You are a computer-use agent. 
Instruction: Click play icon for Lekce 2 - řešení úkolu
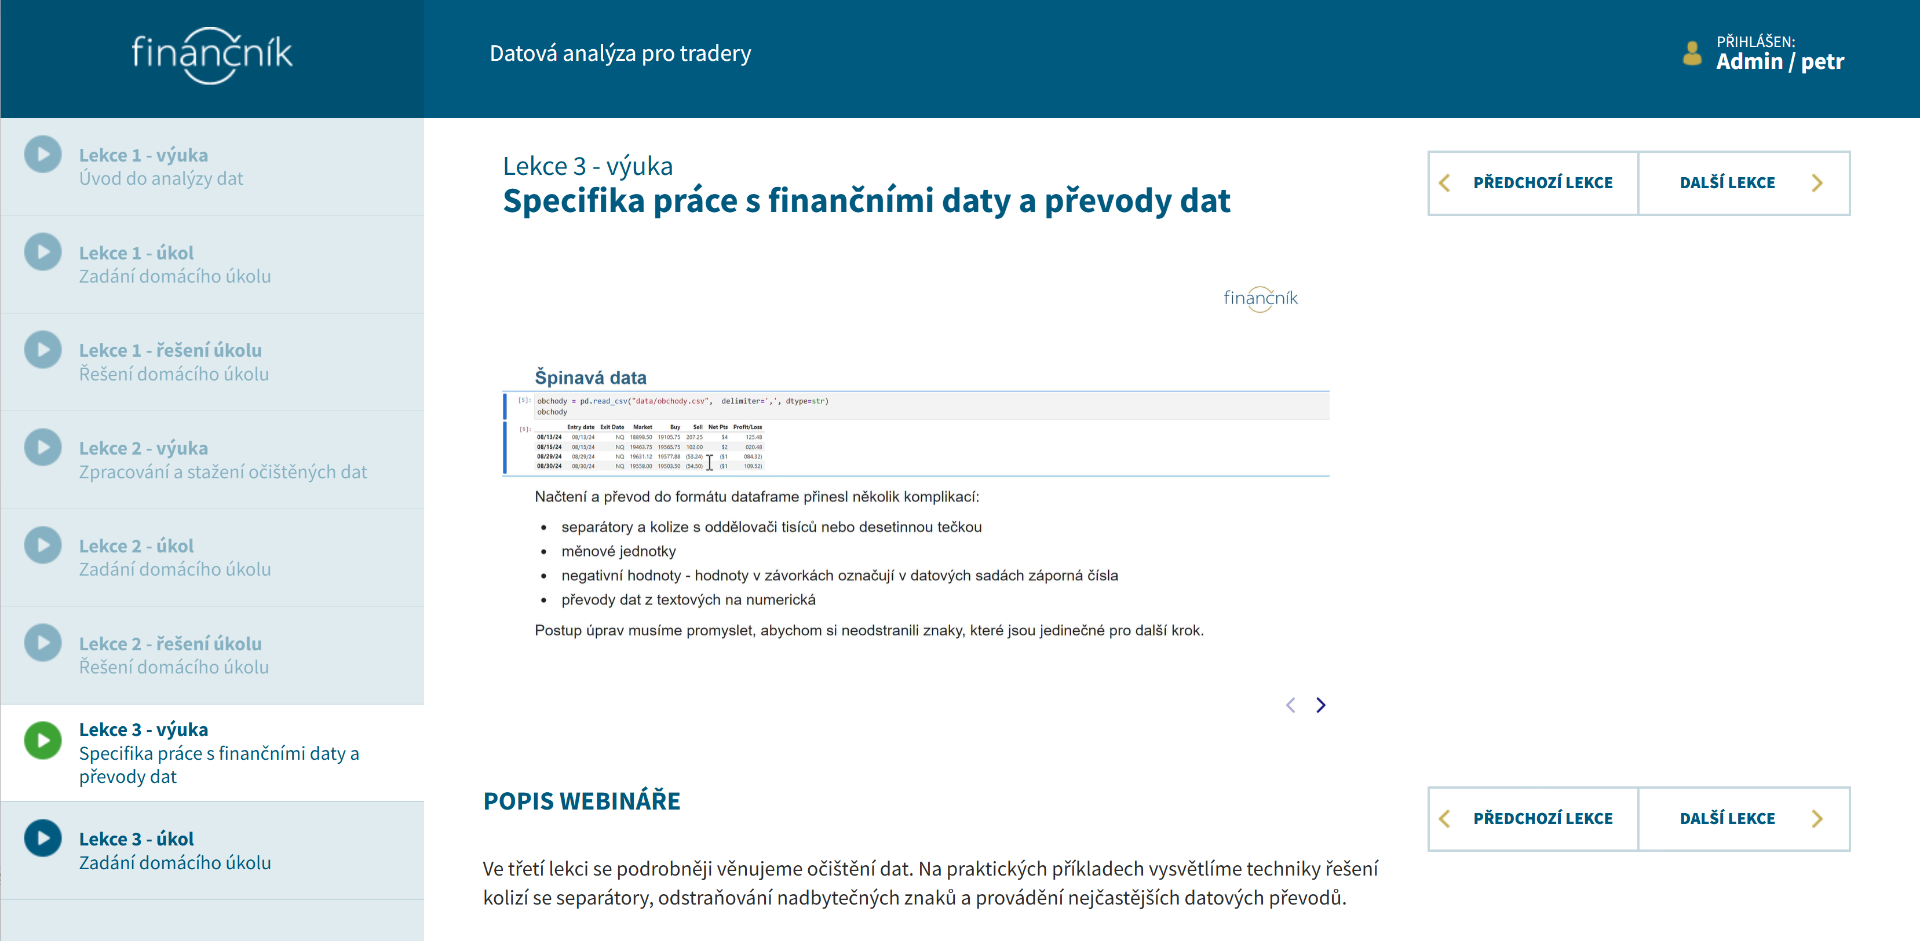43,643
